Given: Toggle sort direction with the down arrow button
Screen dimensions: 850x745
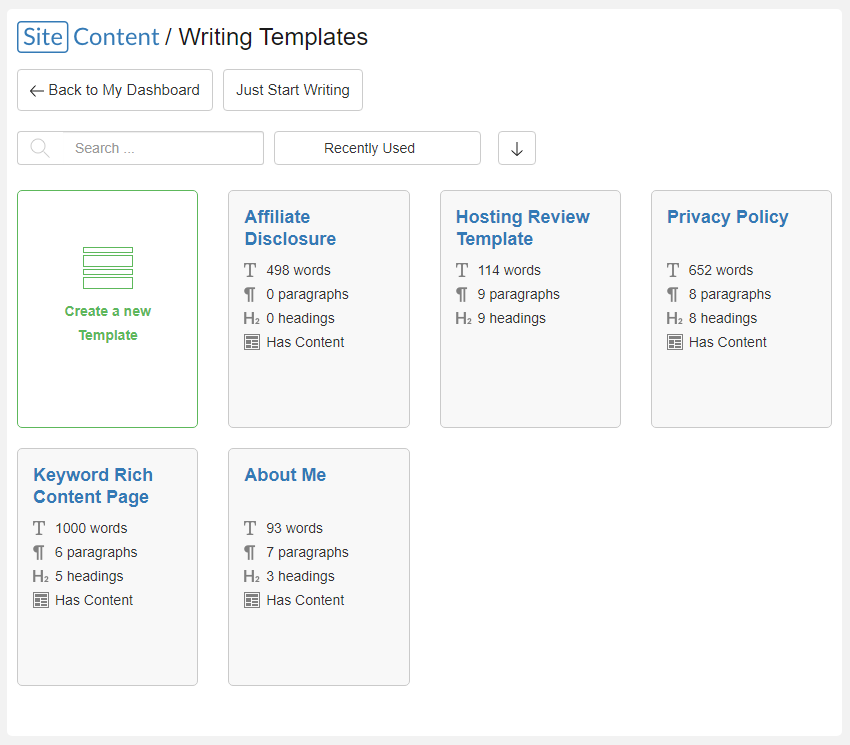Looking at the screenshot, I should point(517,148).
